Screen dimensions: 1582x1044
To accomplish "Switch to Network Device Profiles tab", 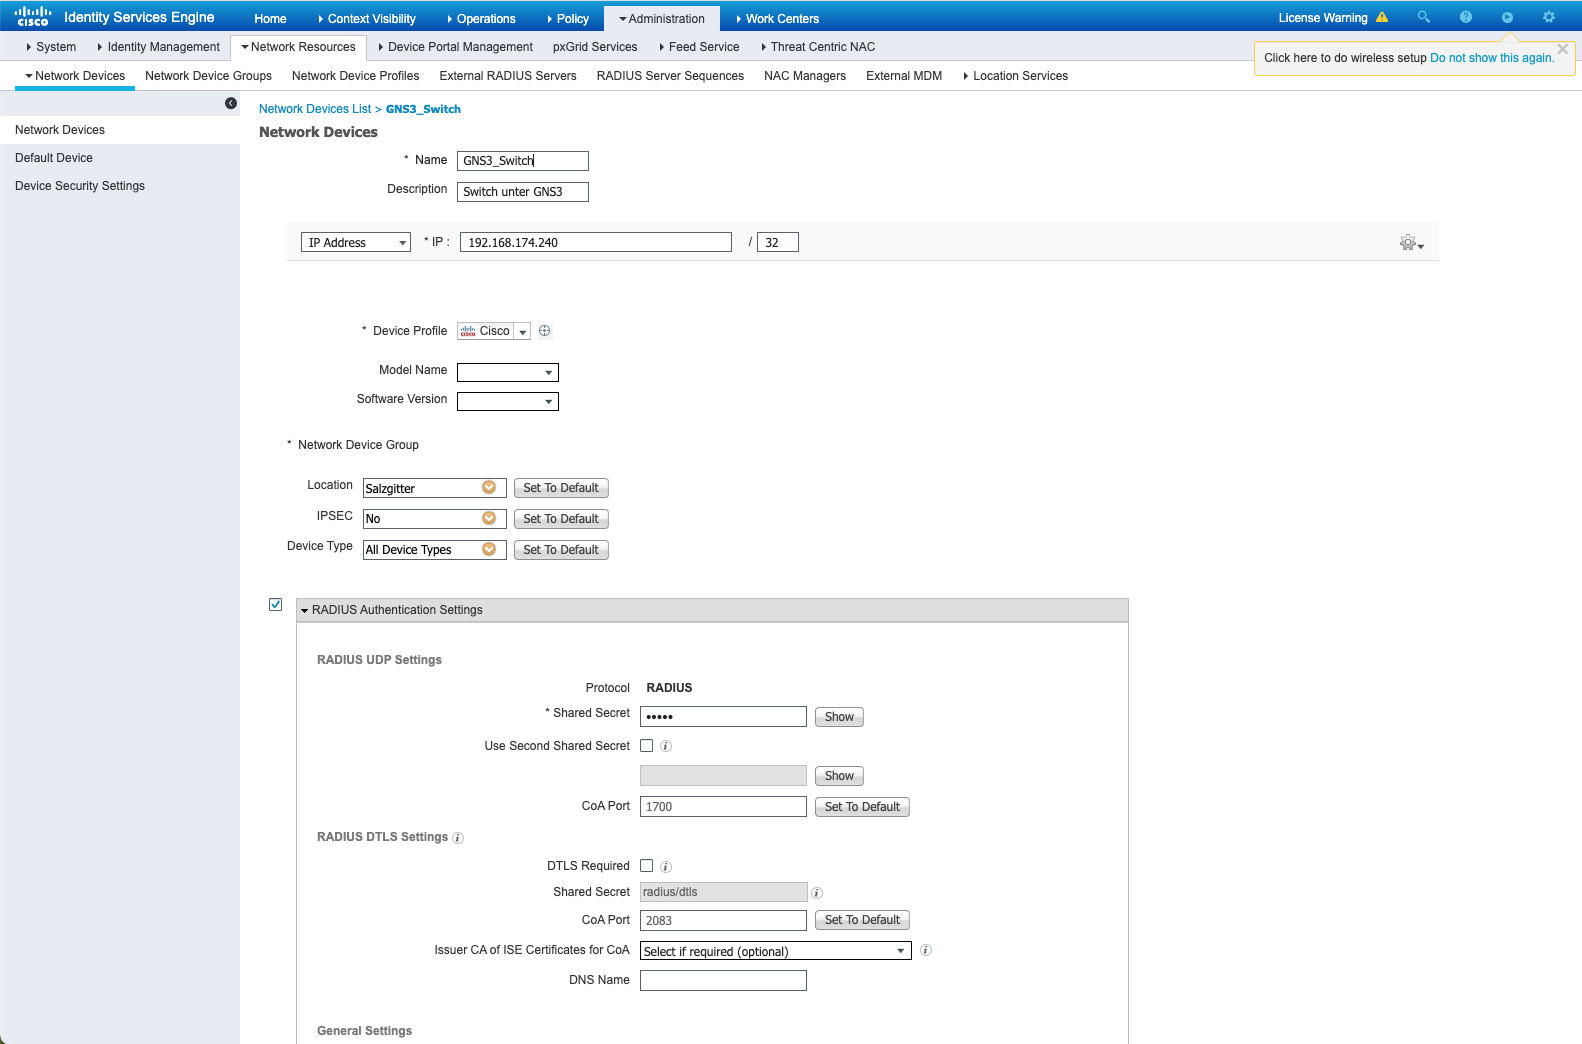I will coord(356,76).
